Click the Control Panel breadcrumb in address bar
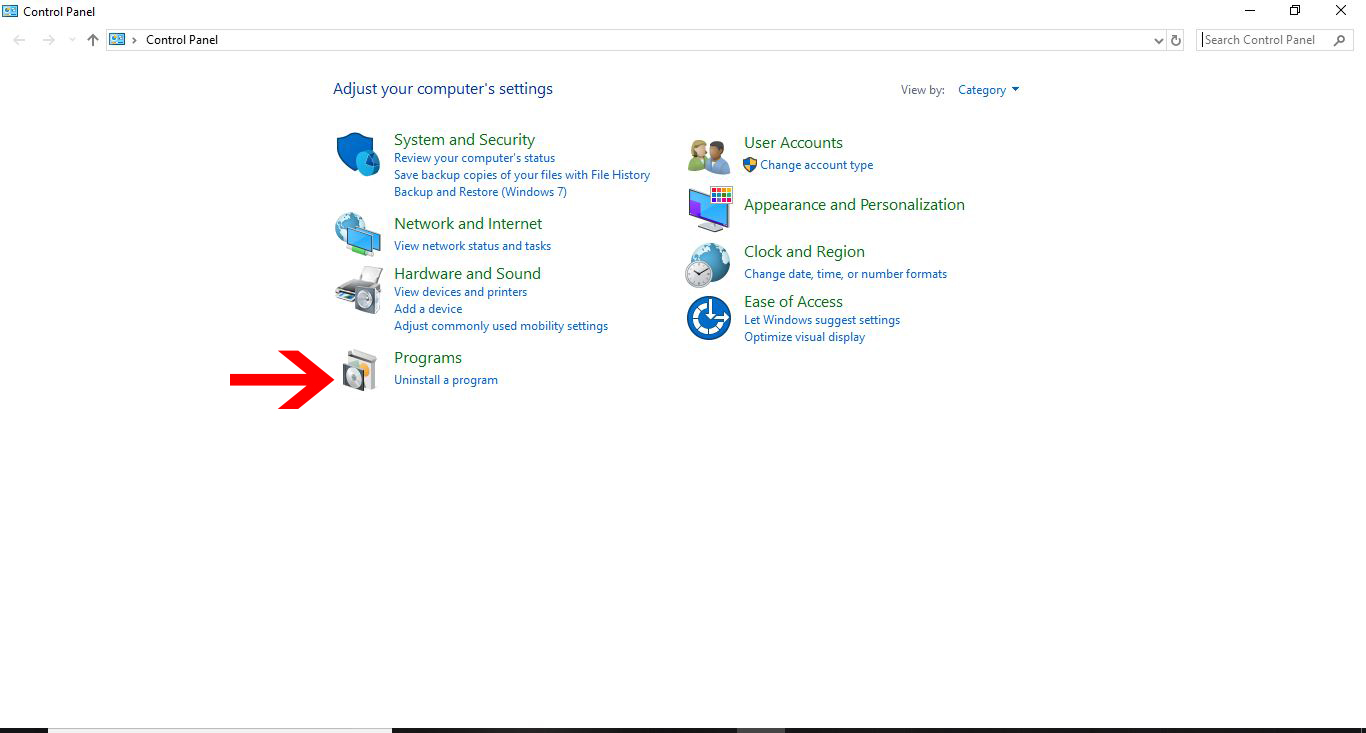Screen dimensions: 1366x733 point(182,40)
